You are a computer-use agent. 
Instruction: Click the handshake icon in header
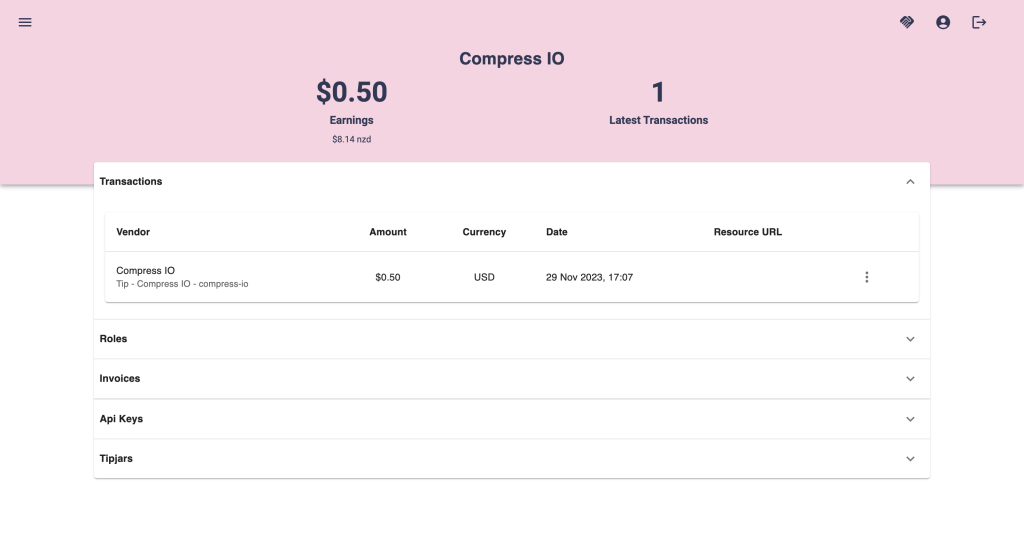coord(907,22)
